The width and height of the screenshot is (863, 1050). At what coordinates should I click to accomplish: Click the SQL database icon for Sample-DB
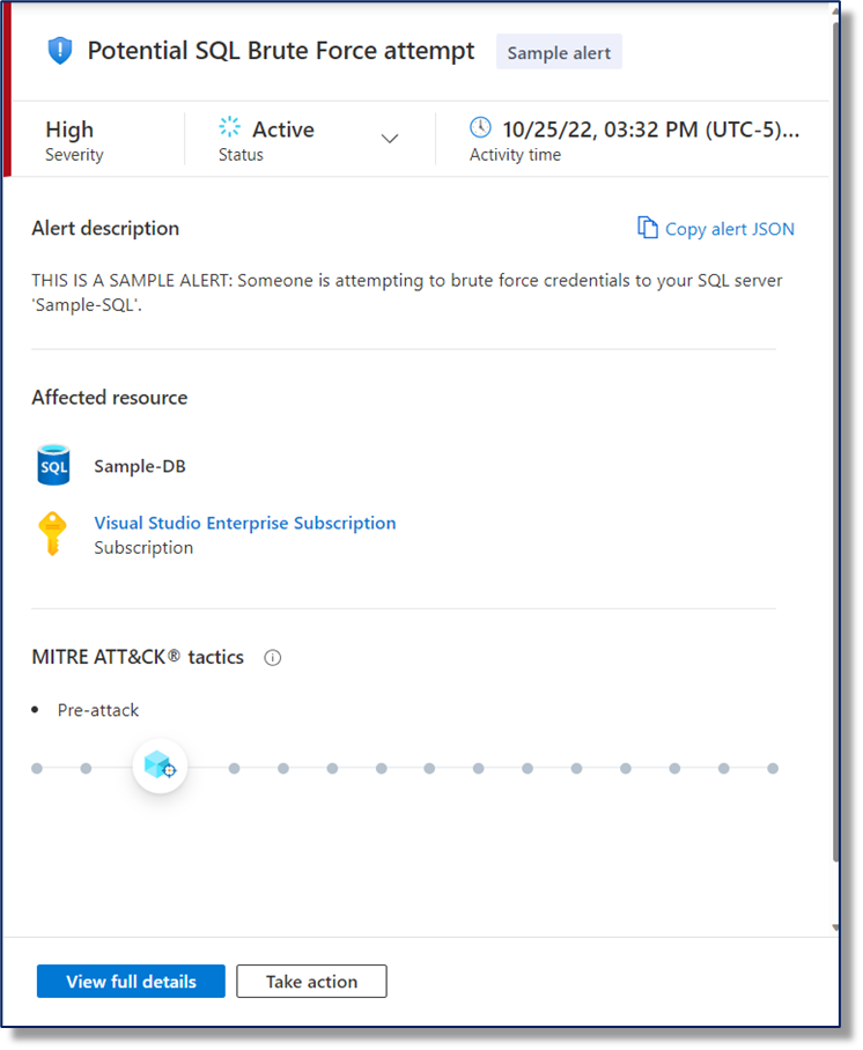coord(54,465)
